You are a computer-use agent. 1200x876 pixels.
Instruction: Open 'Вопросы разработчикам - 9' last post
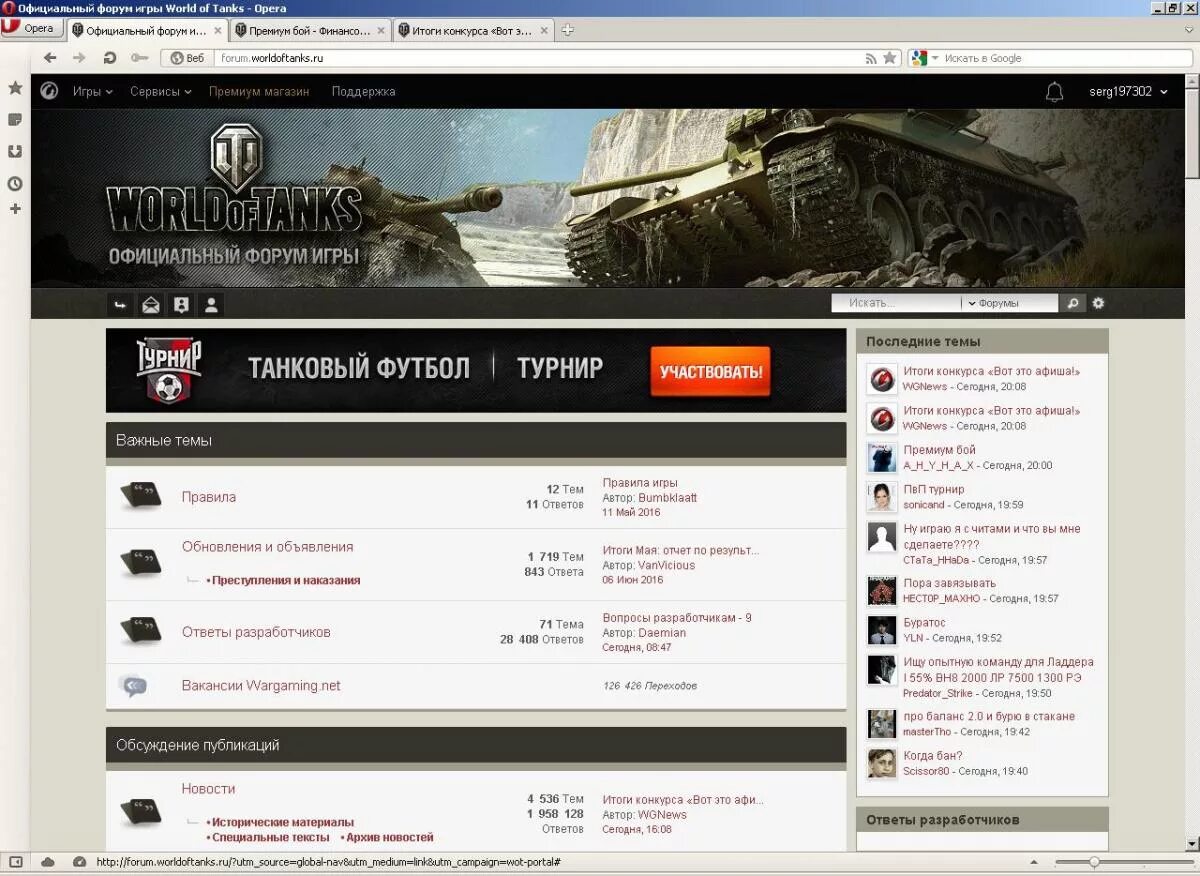click(x=677, y=618)
